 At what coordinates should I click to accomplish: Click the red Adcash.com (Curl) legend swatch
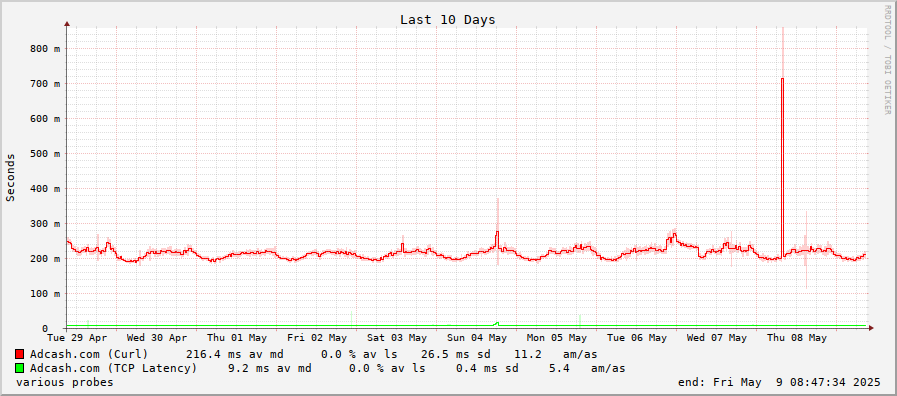[19, 354]
